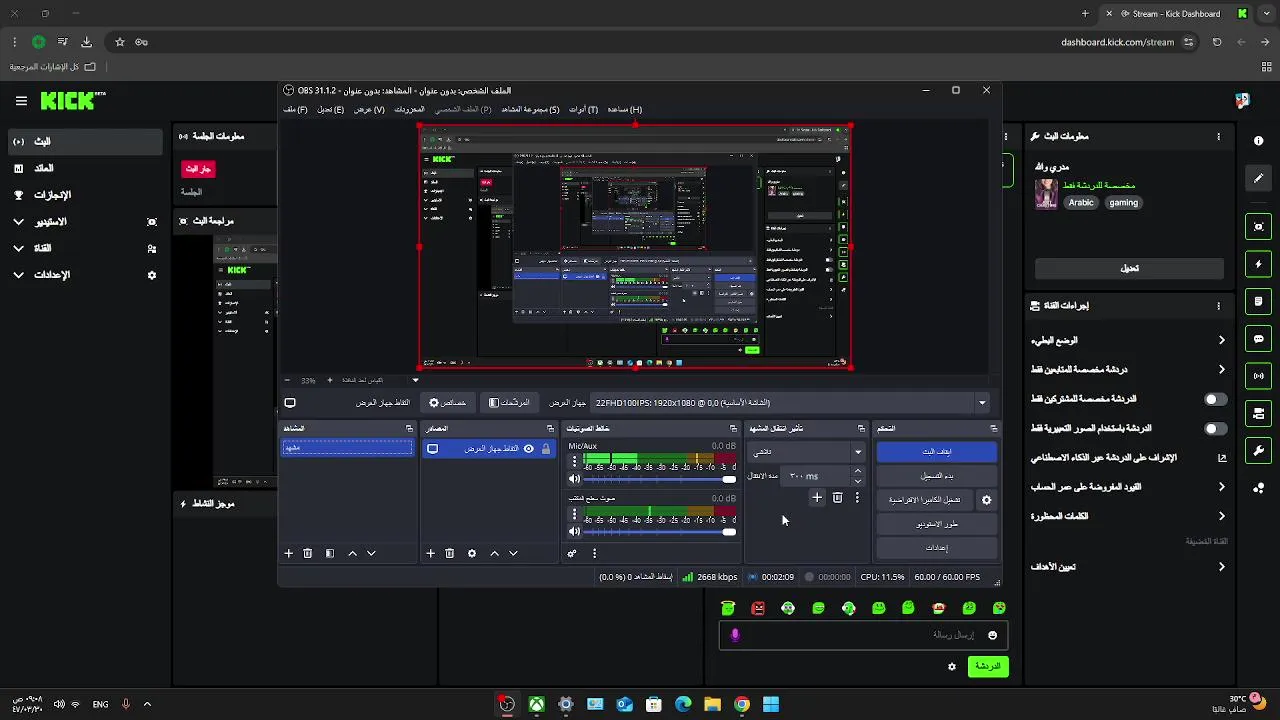Open virtual camera settings gear

point(986,500)
